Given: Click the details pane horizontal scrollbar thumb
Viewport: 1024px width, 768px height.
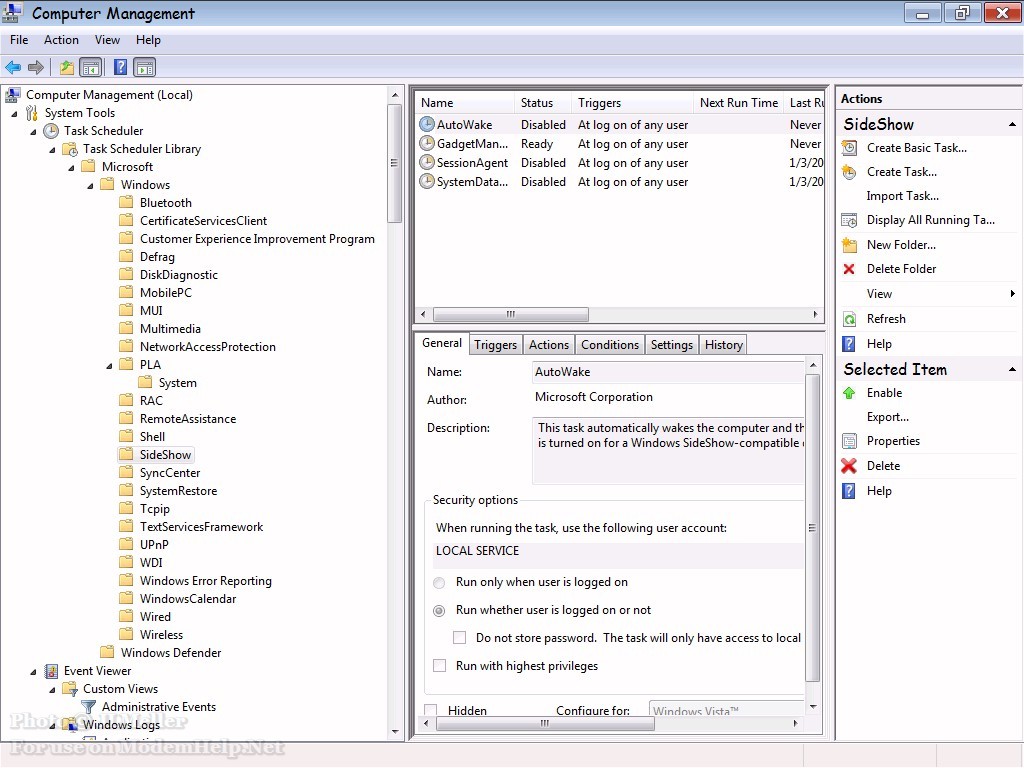Looking at the screenshot, I should click(545, 723).
